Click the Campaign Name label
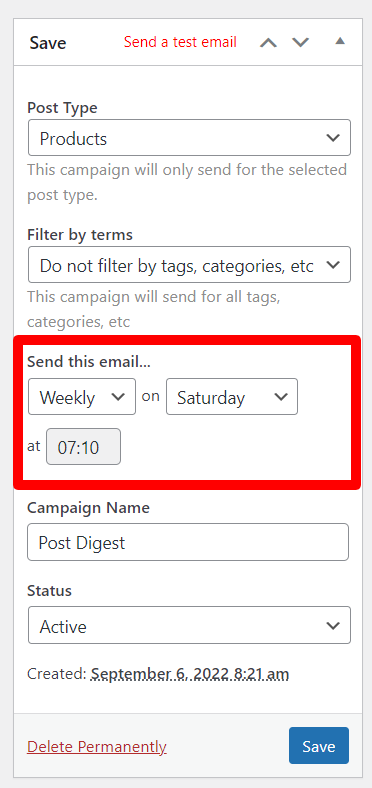 pyautogui.click(x=88, y=508)
